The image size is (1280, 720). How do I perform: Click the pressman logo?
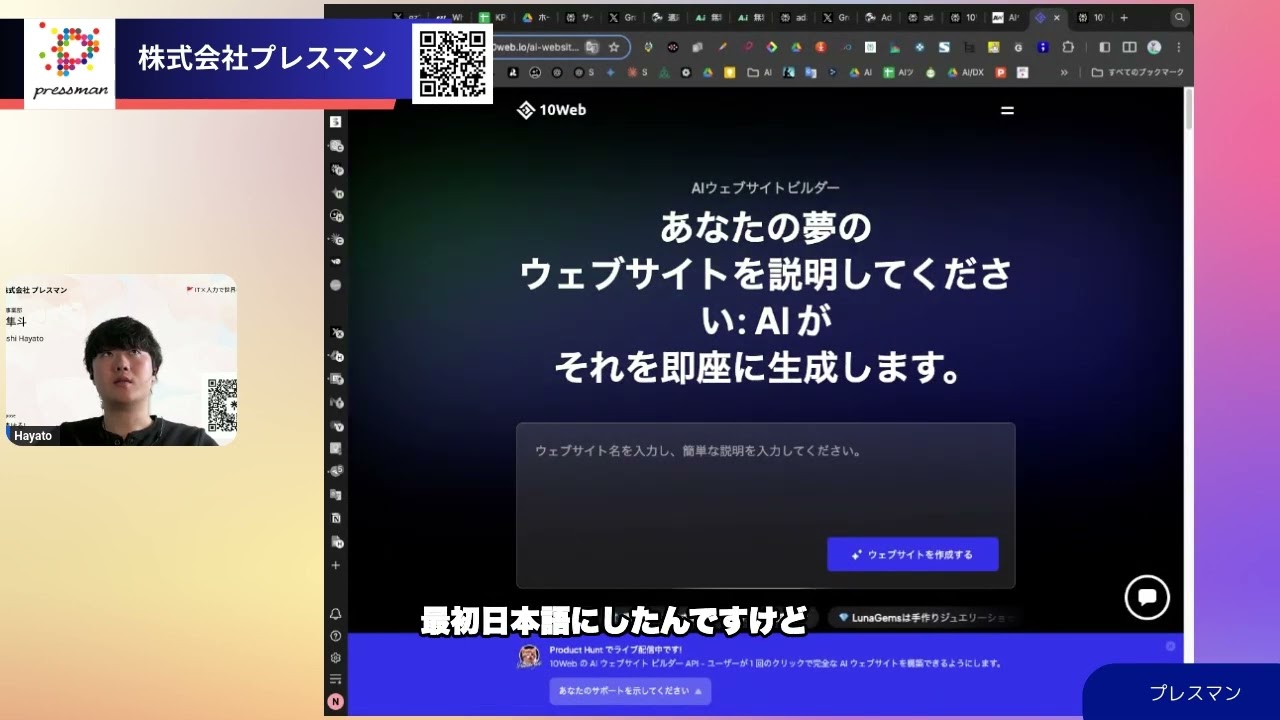pos(69,62)
